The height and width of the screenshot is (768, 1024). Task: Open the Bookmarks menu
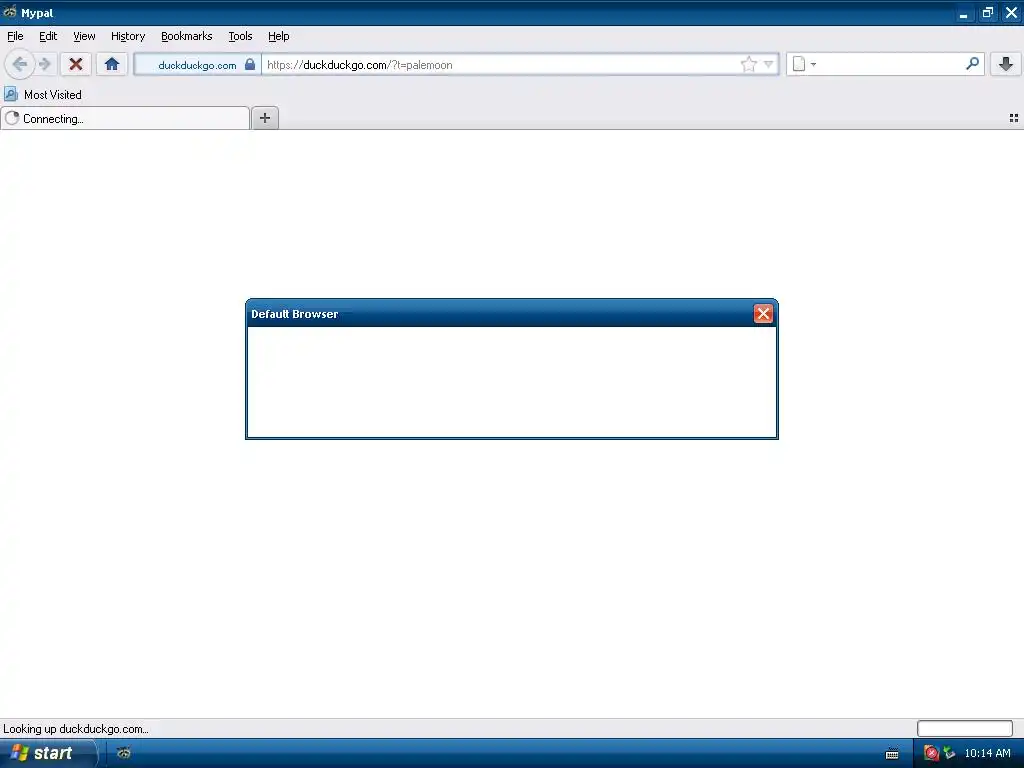[187, 37]
